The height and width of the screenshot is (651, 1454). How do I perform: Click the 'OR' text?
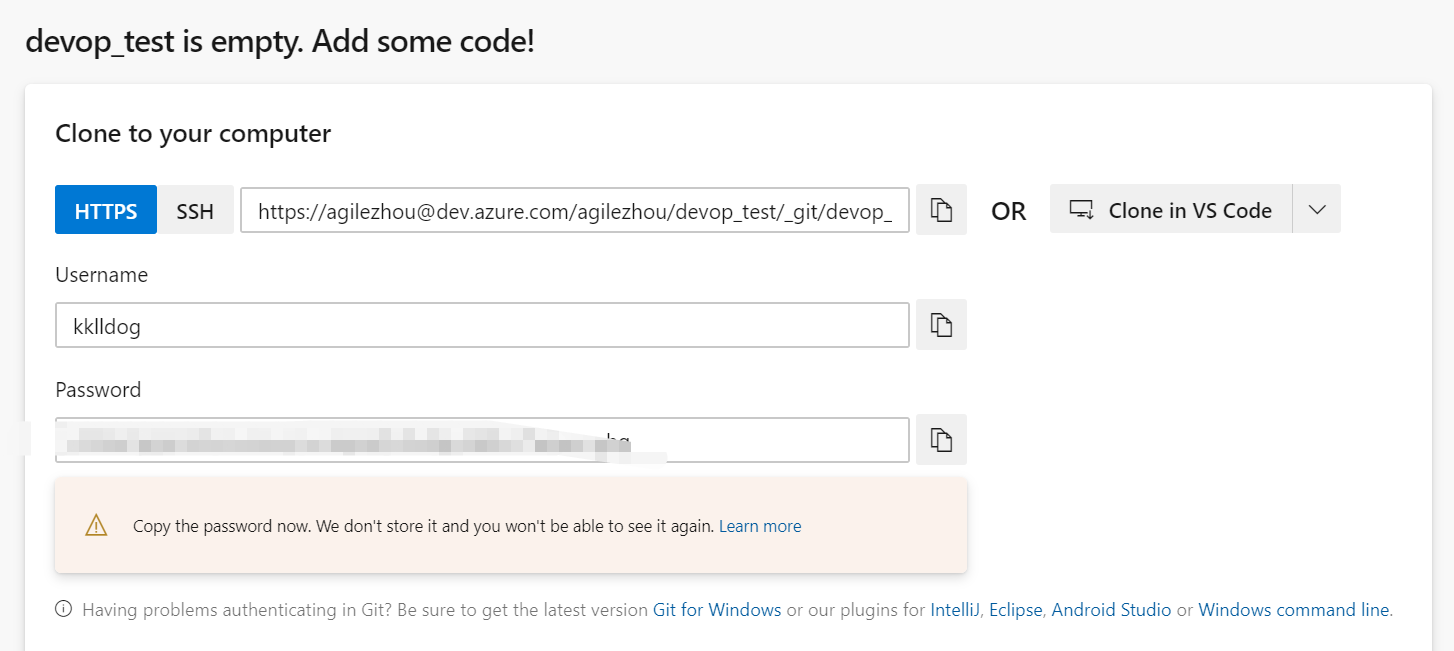pos(1008,211)
